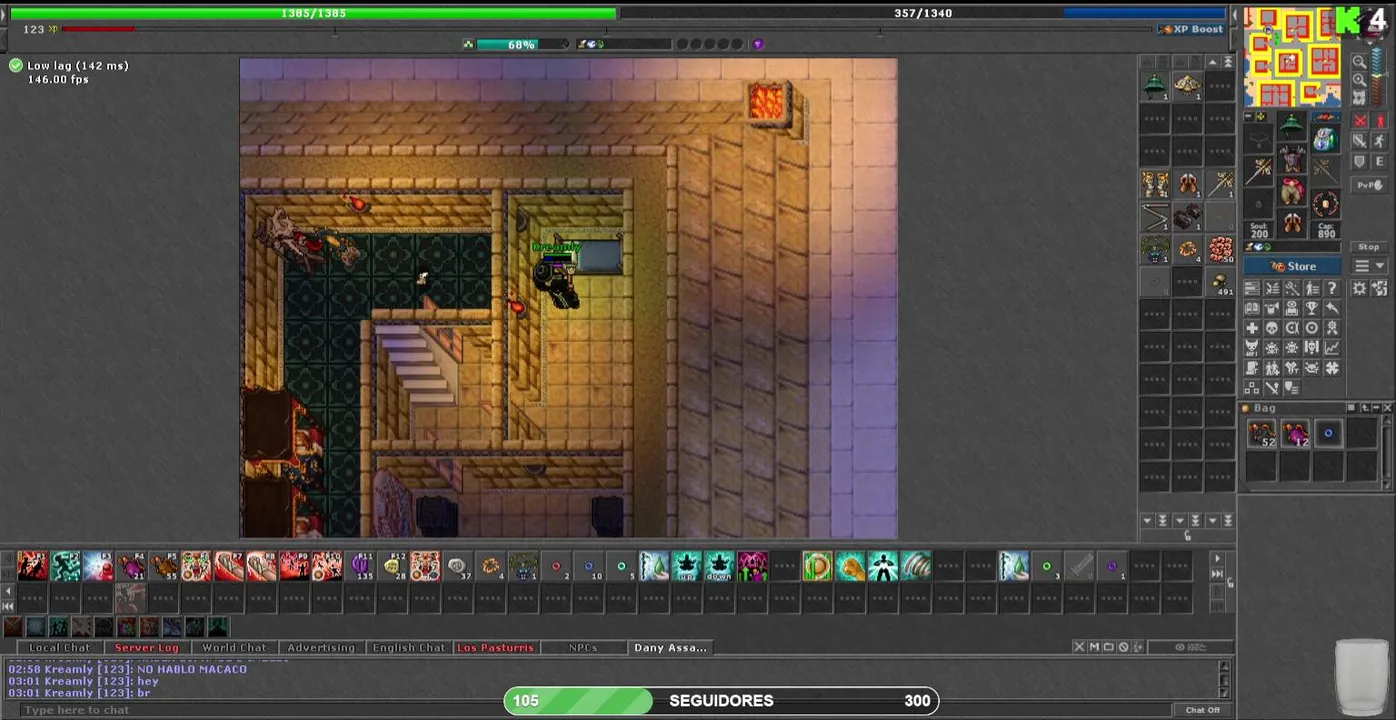Toggle the red figure combat icon
This screenshot has height=720, width=1396.
click(1381, 120)
